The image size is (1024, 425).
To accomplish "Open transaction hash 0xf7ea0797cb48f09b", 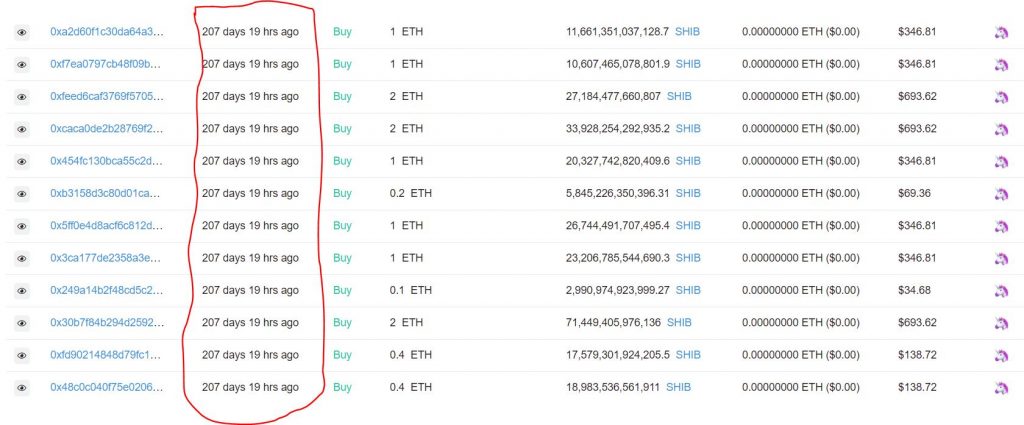I will tap(106, 64).
